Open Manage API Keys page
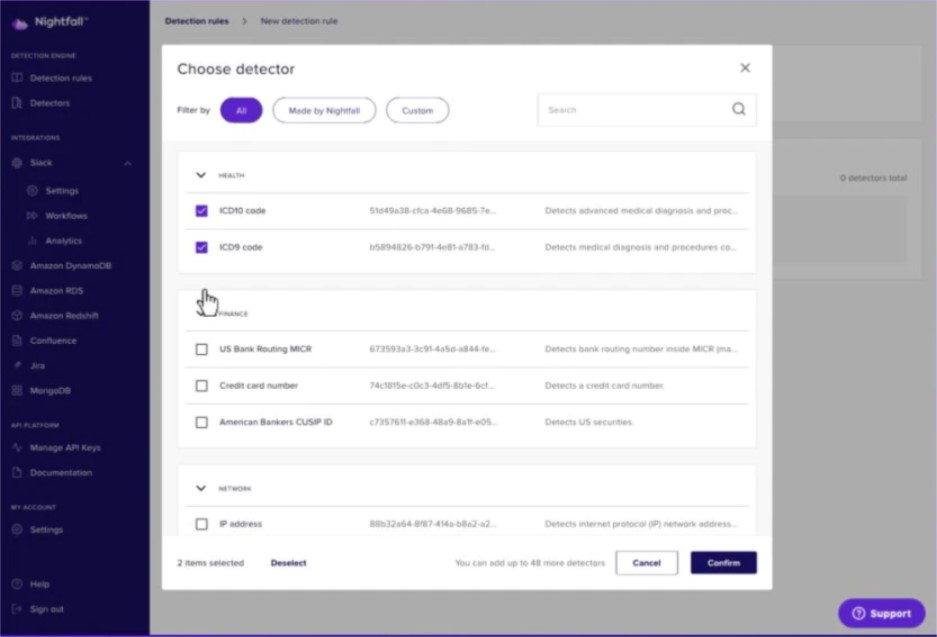 coord(65,448)
